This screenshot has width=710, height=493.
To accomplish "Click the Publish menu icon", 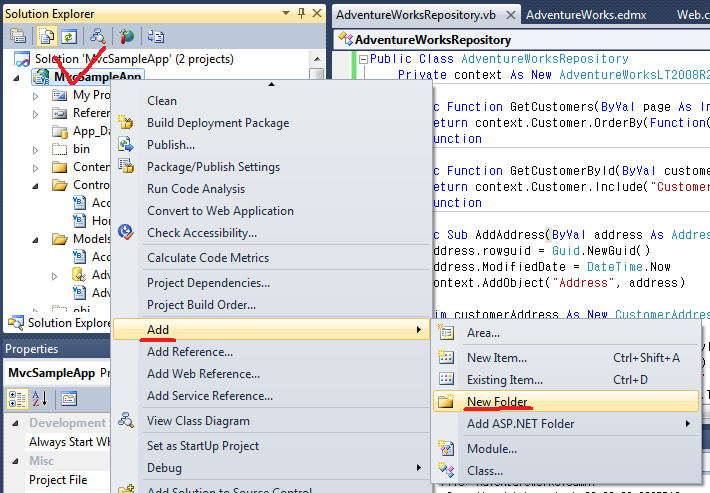I will pyautogui.click(x=126, y=144).
